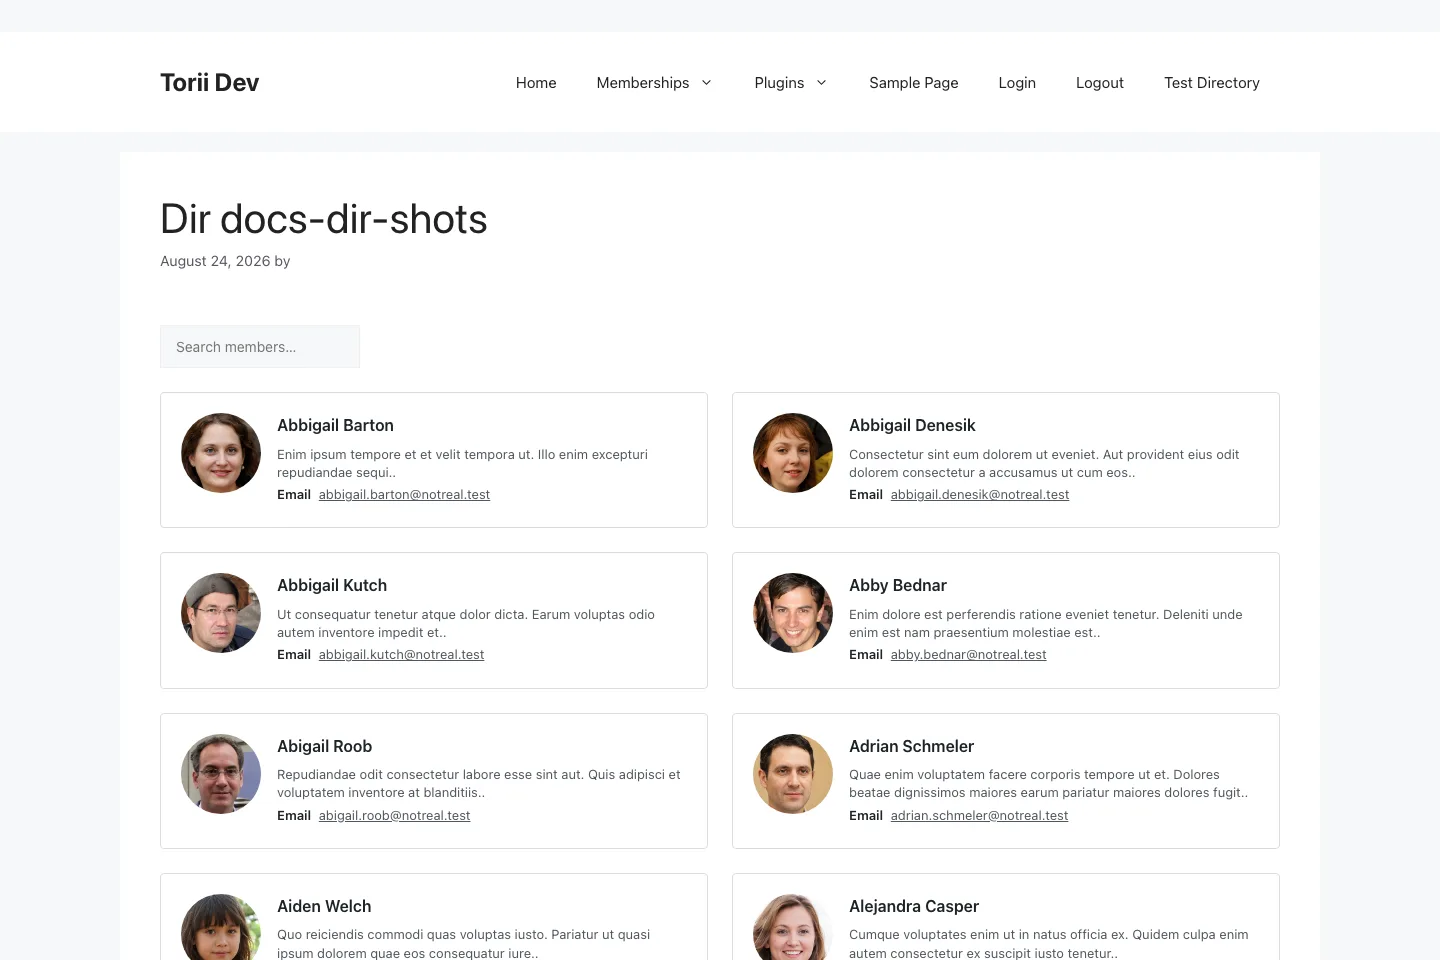Screen dimensions: 1440x960
Task: Email abby.bednar@notreal.test
Action: tap(968, 655)
